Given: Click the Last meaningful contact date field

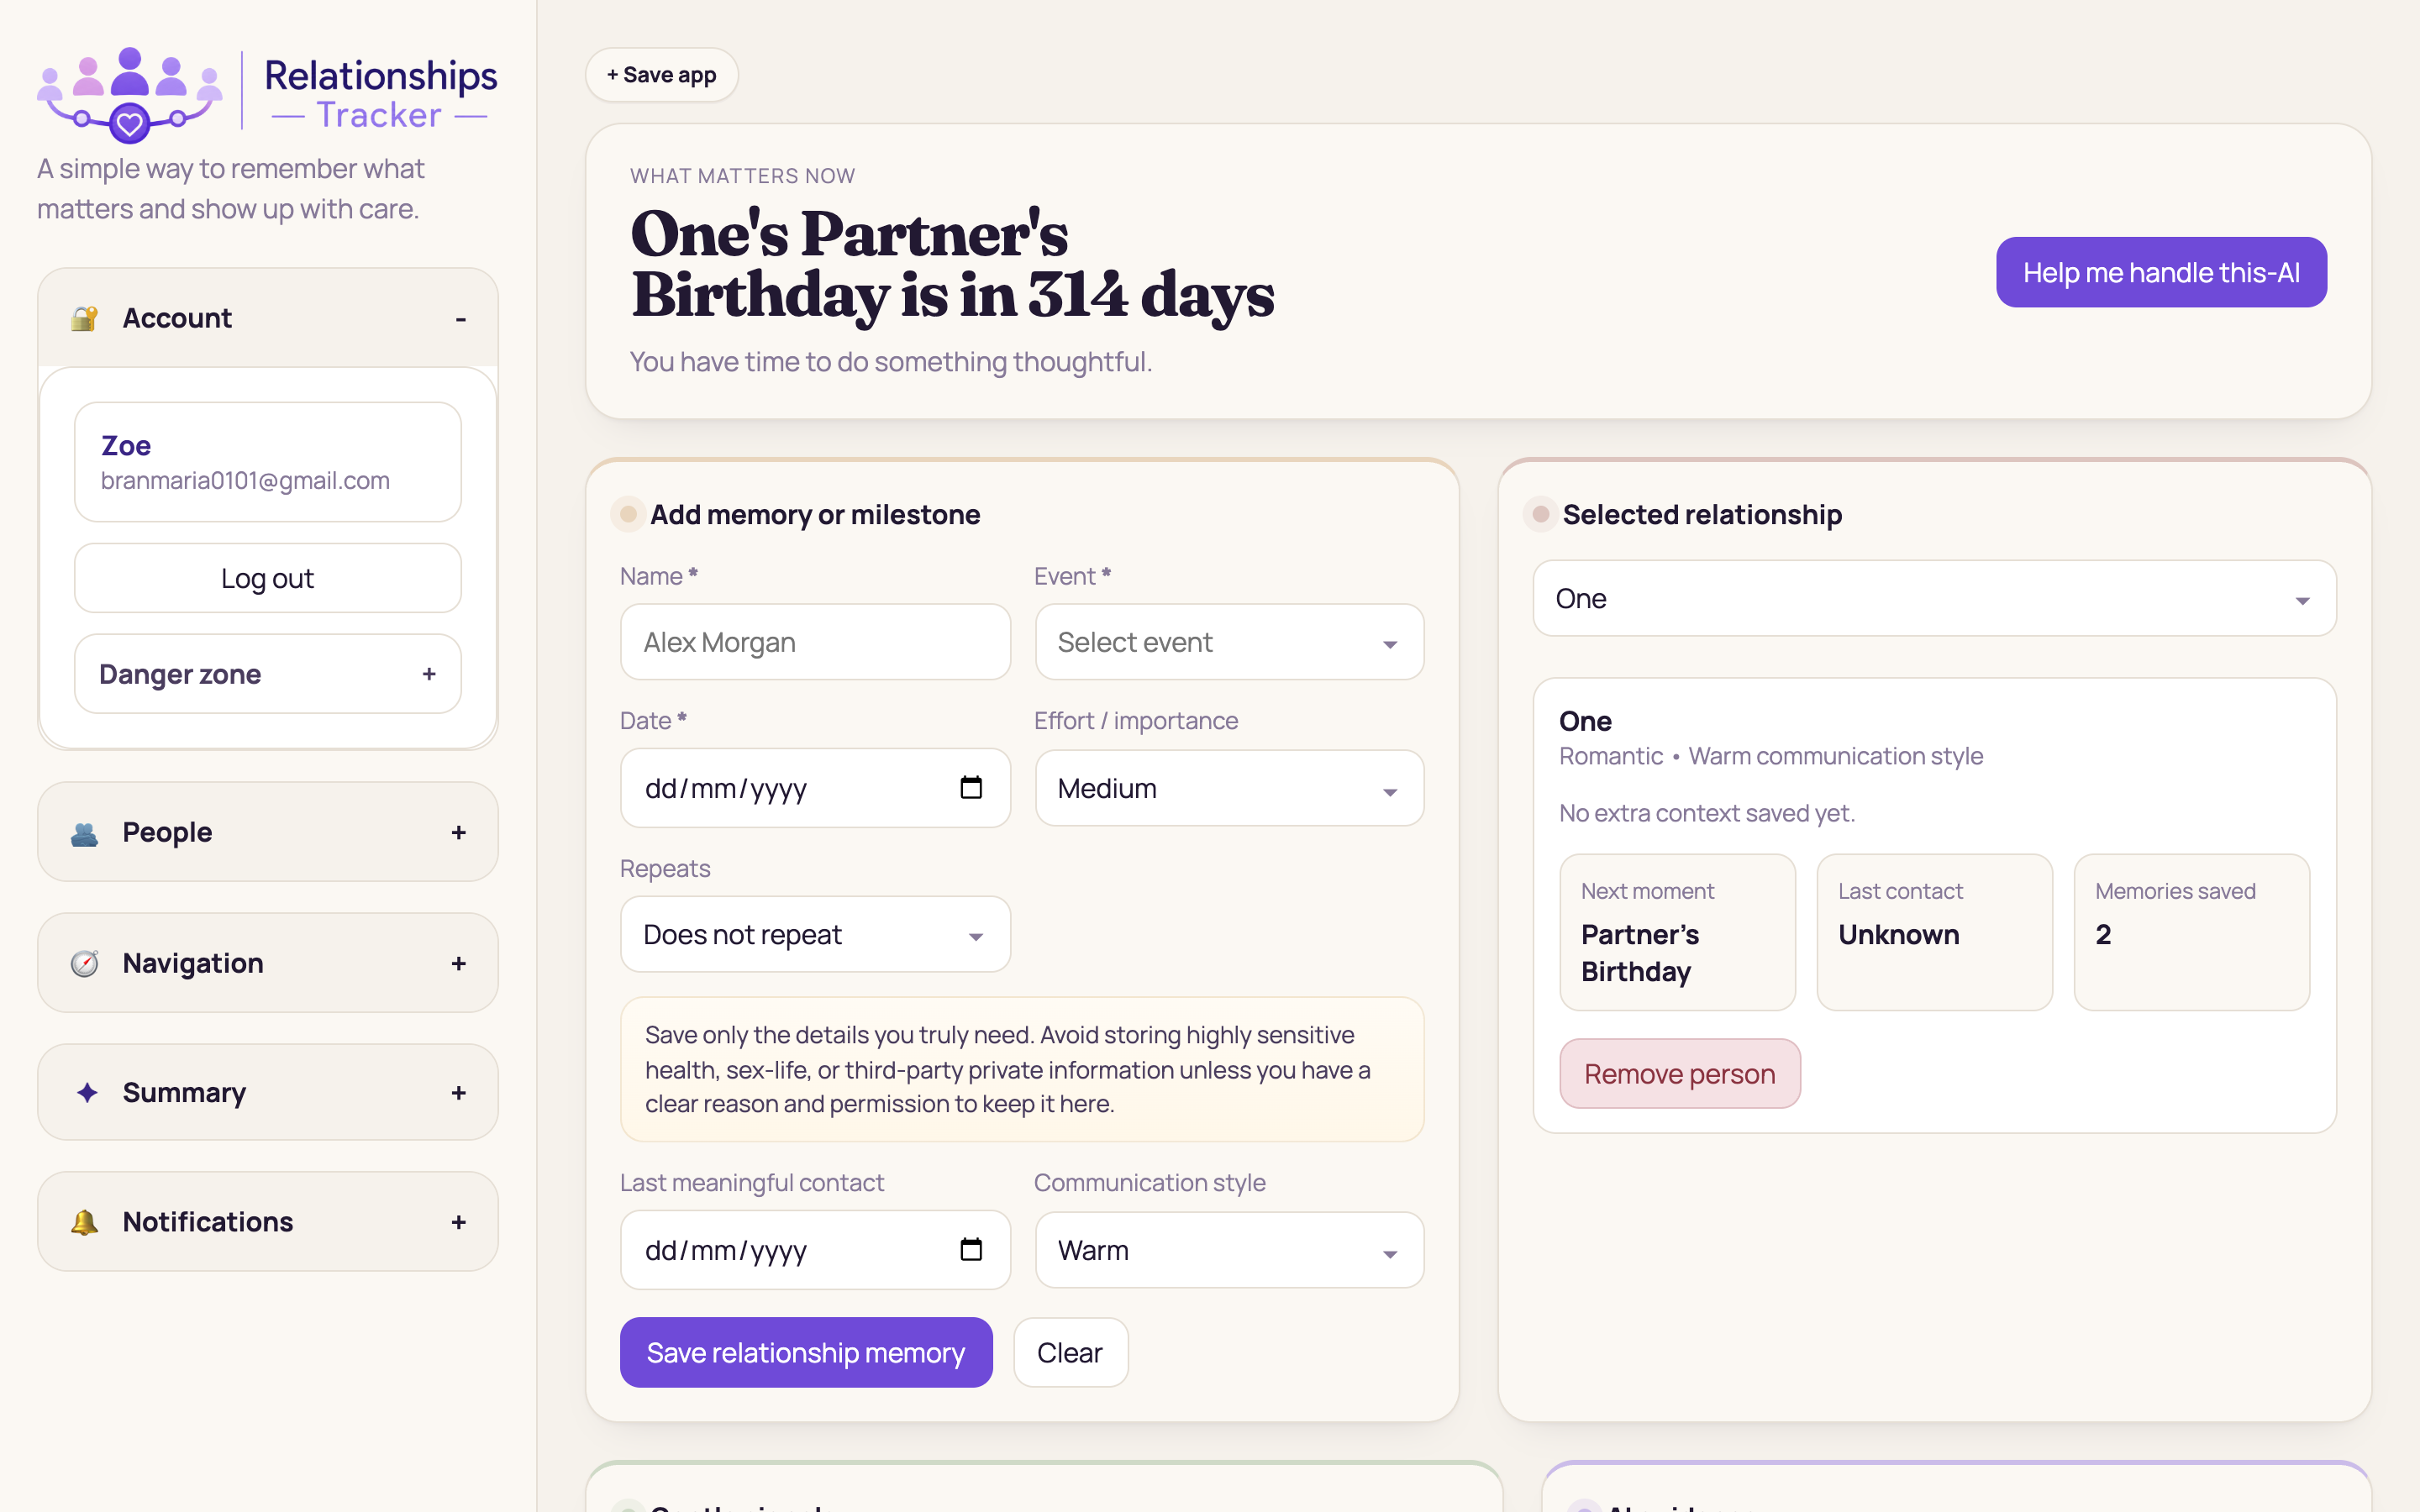Looking at the screenshot, I should tap(815, 1250).
